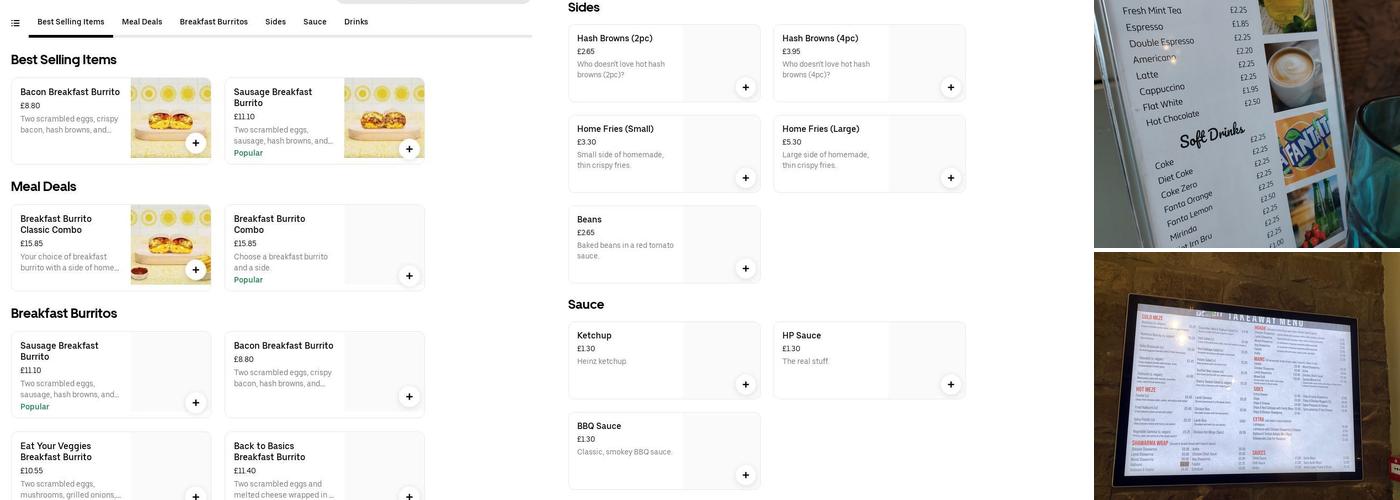
Task: Add Beans side to order
Action: (x=745, y=268)
